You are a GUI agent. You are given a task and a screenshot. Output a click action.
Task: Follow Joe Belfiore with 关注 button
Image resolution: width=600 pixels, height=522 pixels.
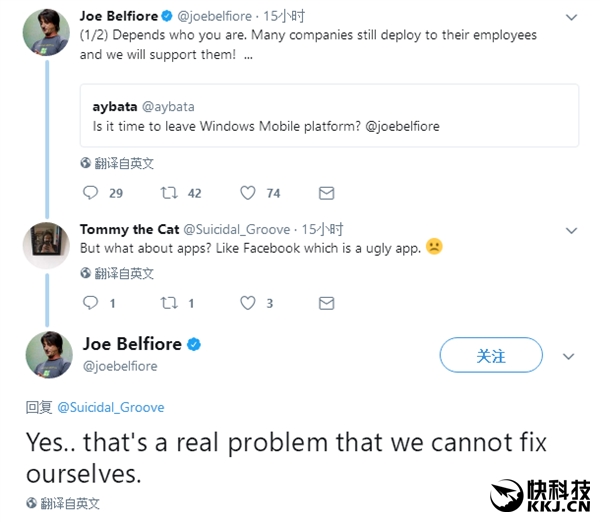(491, 356)
